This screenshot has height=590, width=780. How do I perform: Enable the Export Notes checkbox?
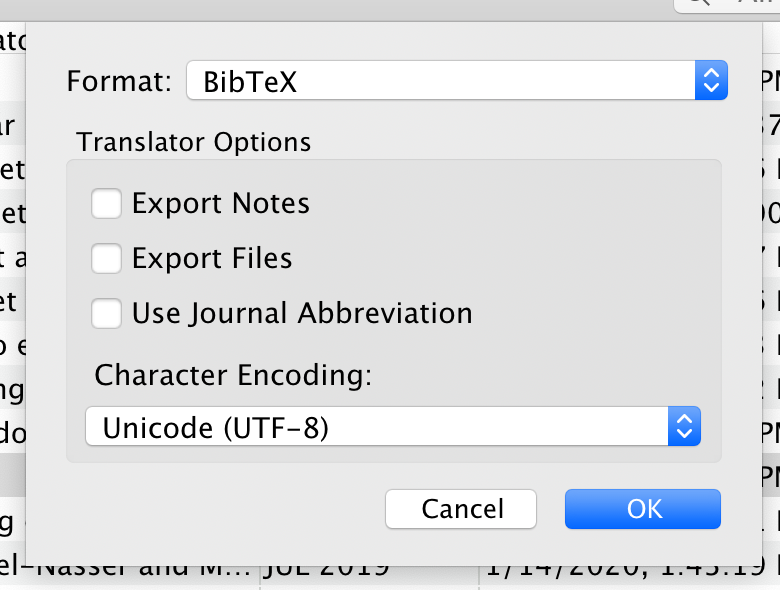coord(106,204)
